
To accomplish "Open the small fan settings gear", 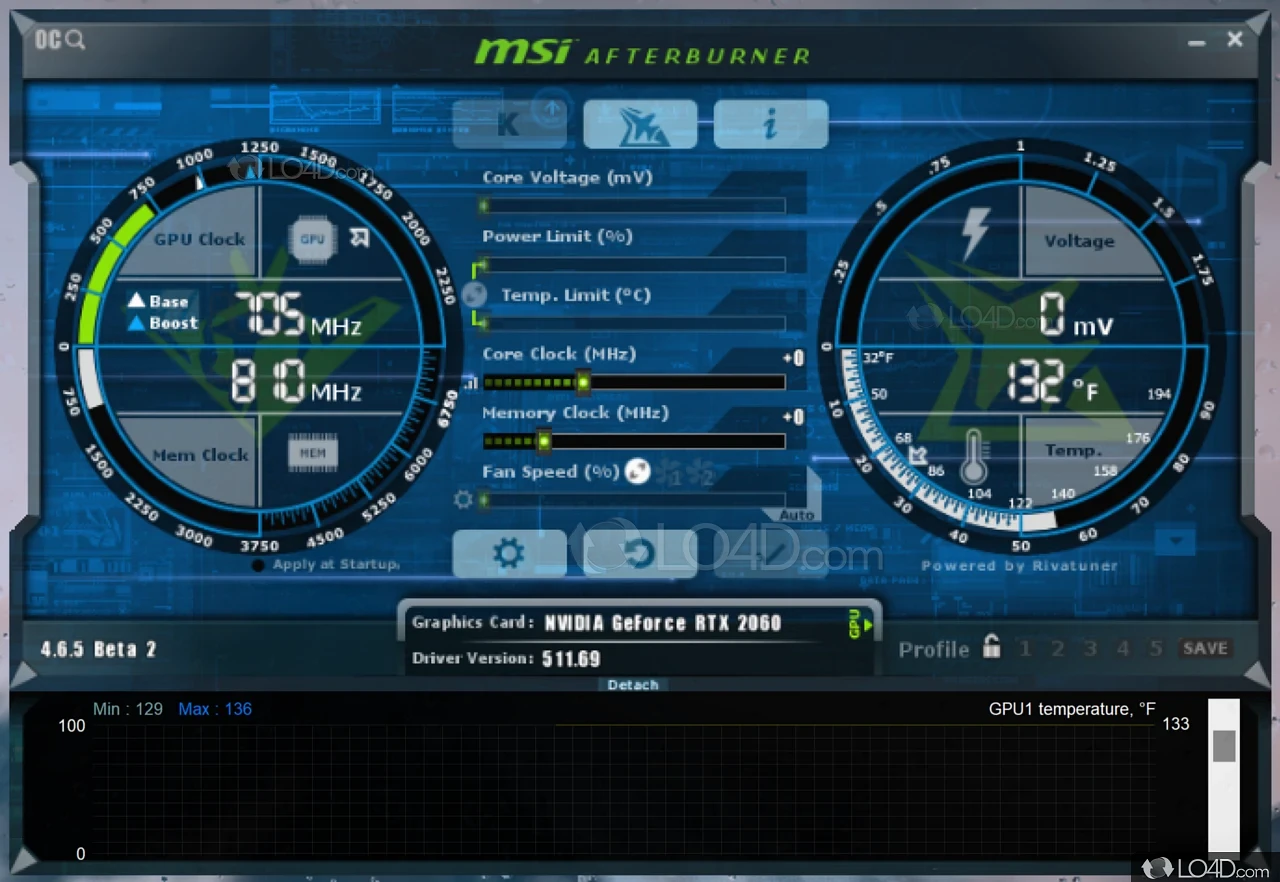I will (463, 499).
